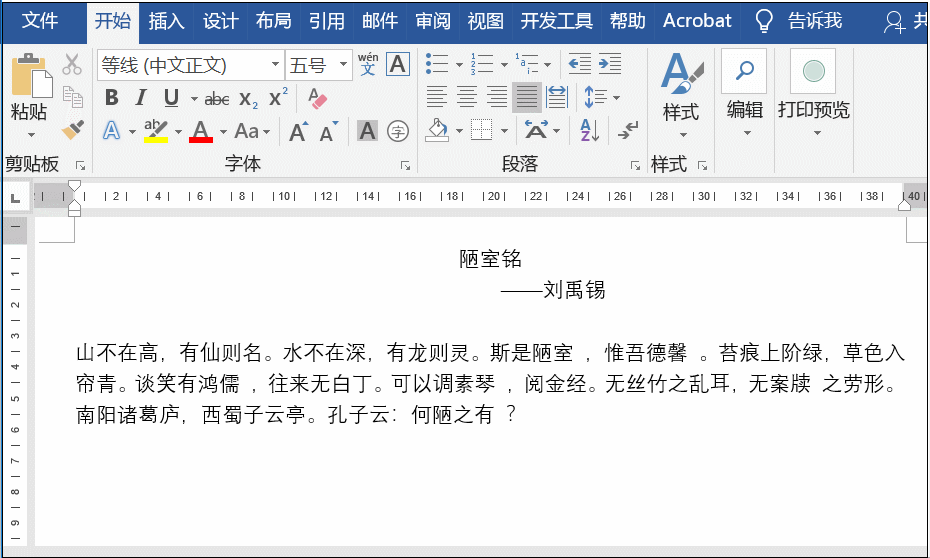Toggle bold formatting
This screenshot has width=930, height=558.
[112, 98]
